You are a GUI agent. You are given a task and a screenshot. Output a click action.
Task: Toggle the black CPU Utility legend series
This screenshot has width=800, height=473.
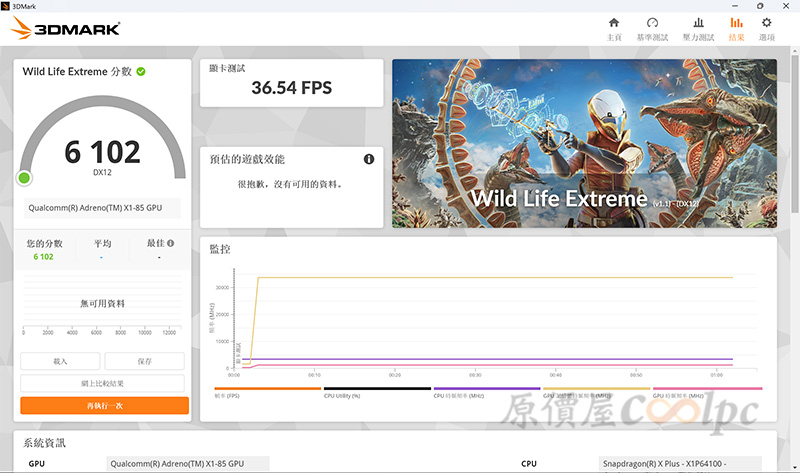(x=377, y=392)
